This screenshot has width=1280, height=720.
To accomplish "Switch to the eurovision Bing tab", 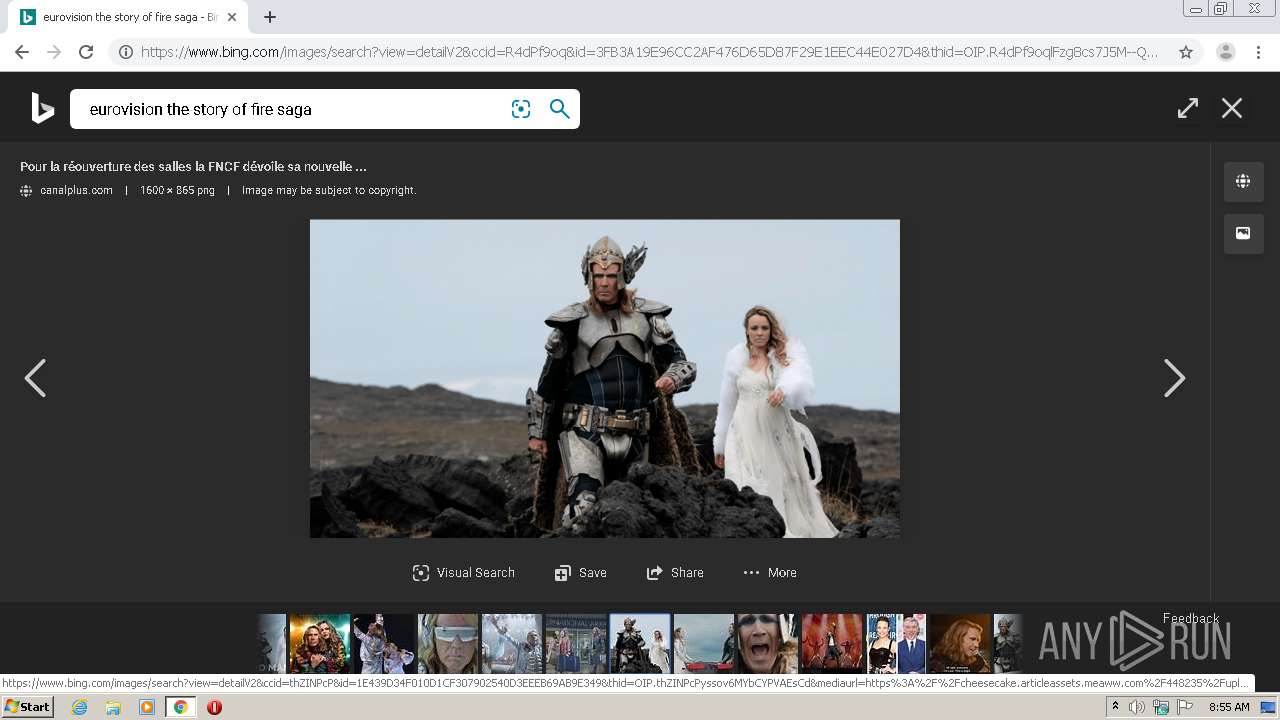I will (x=128, y=17).
